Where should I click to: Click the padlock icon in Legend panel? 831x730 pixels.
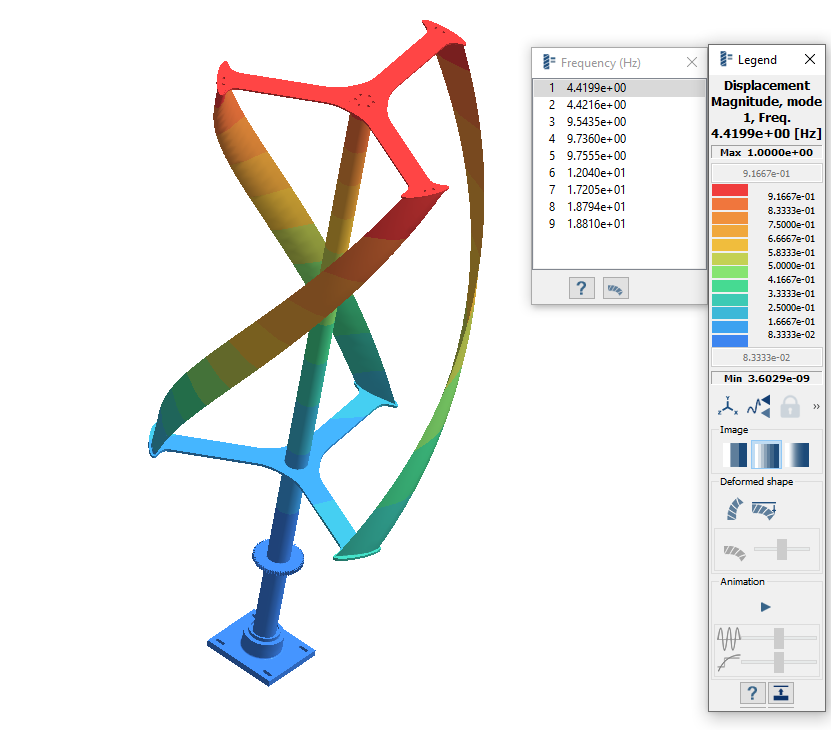[x=790, y=406]
